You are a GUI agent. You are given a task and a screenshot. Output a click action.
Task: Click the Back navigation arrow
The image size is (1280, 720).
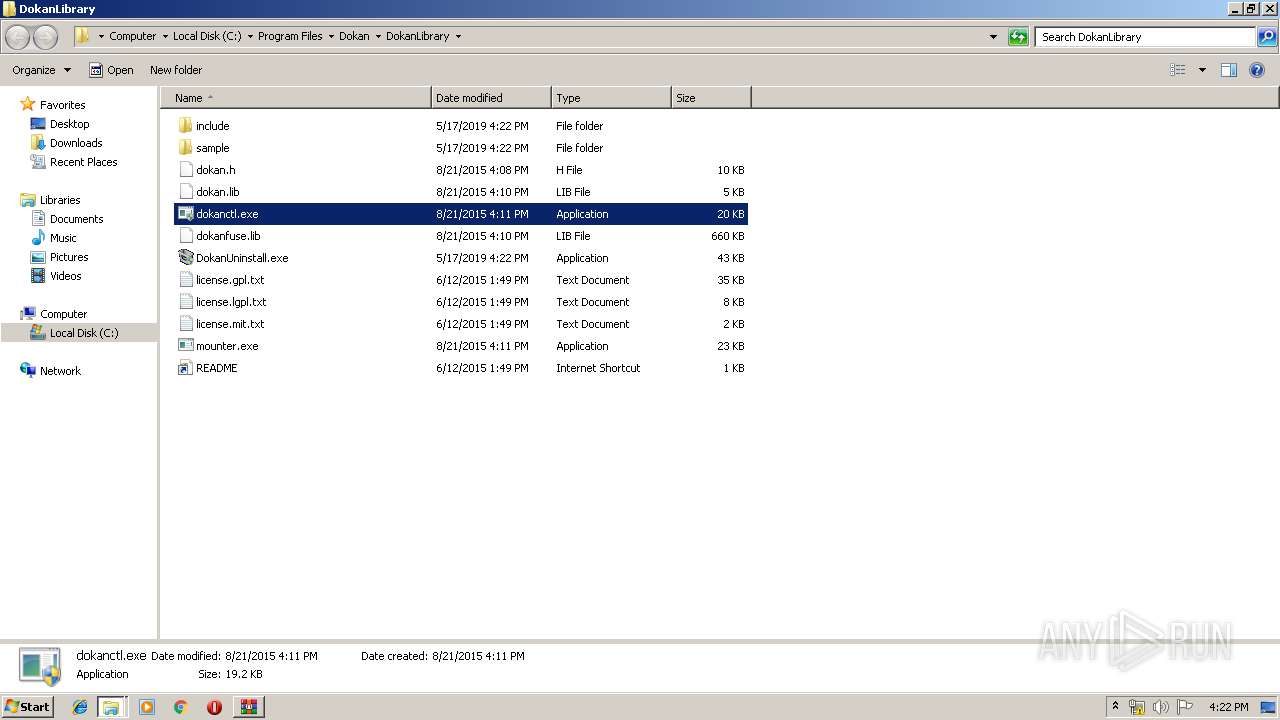coord(18,37)
